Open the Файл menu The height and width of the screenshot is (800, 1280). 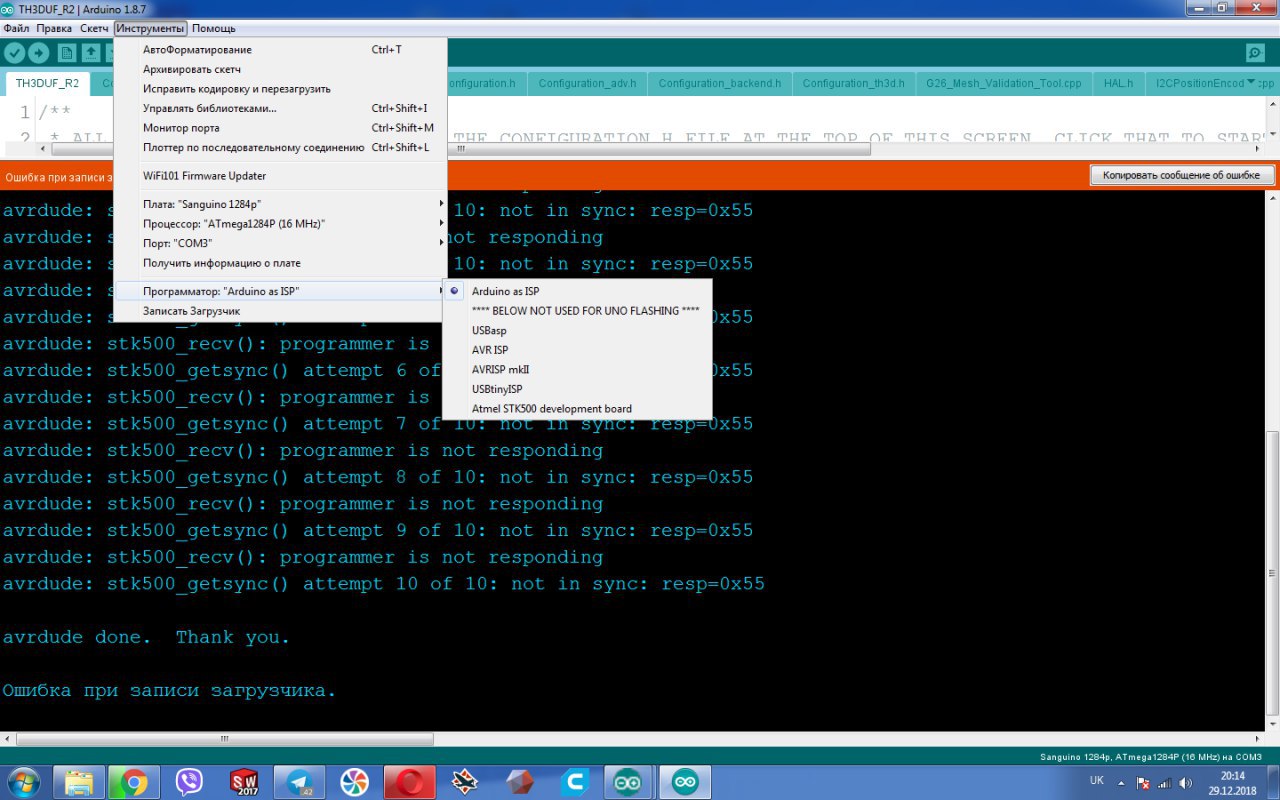(x=16, y=28)
